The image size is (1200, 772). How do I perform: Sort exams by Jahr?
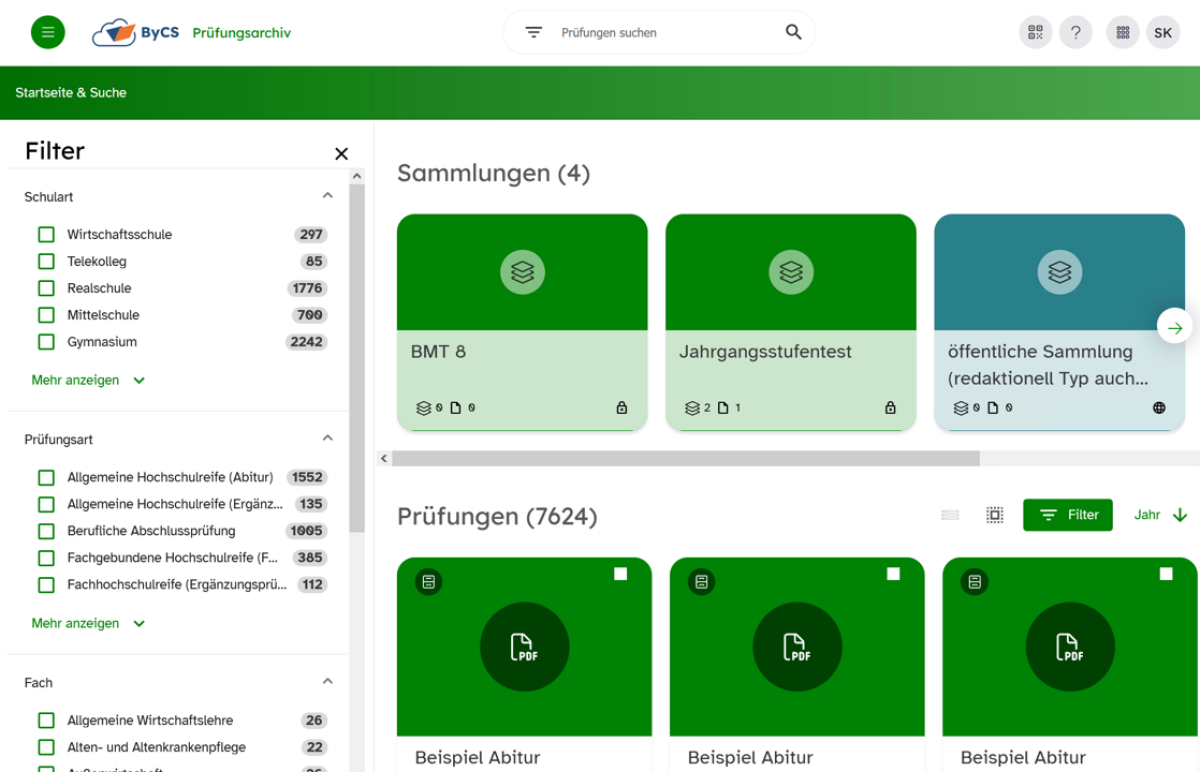pyautogui.click(x=1160, y=515)
